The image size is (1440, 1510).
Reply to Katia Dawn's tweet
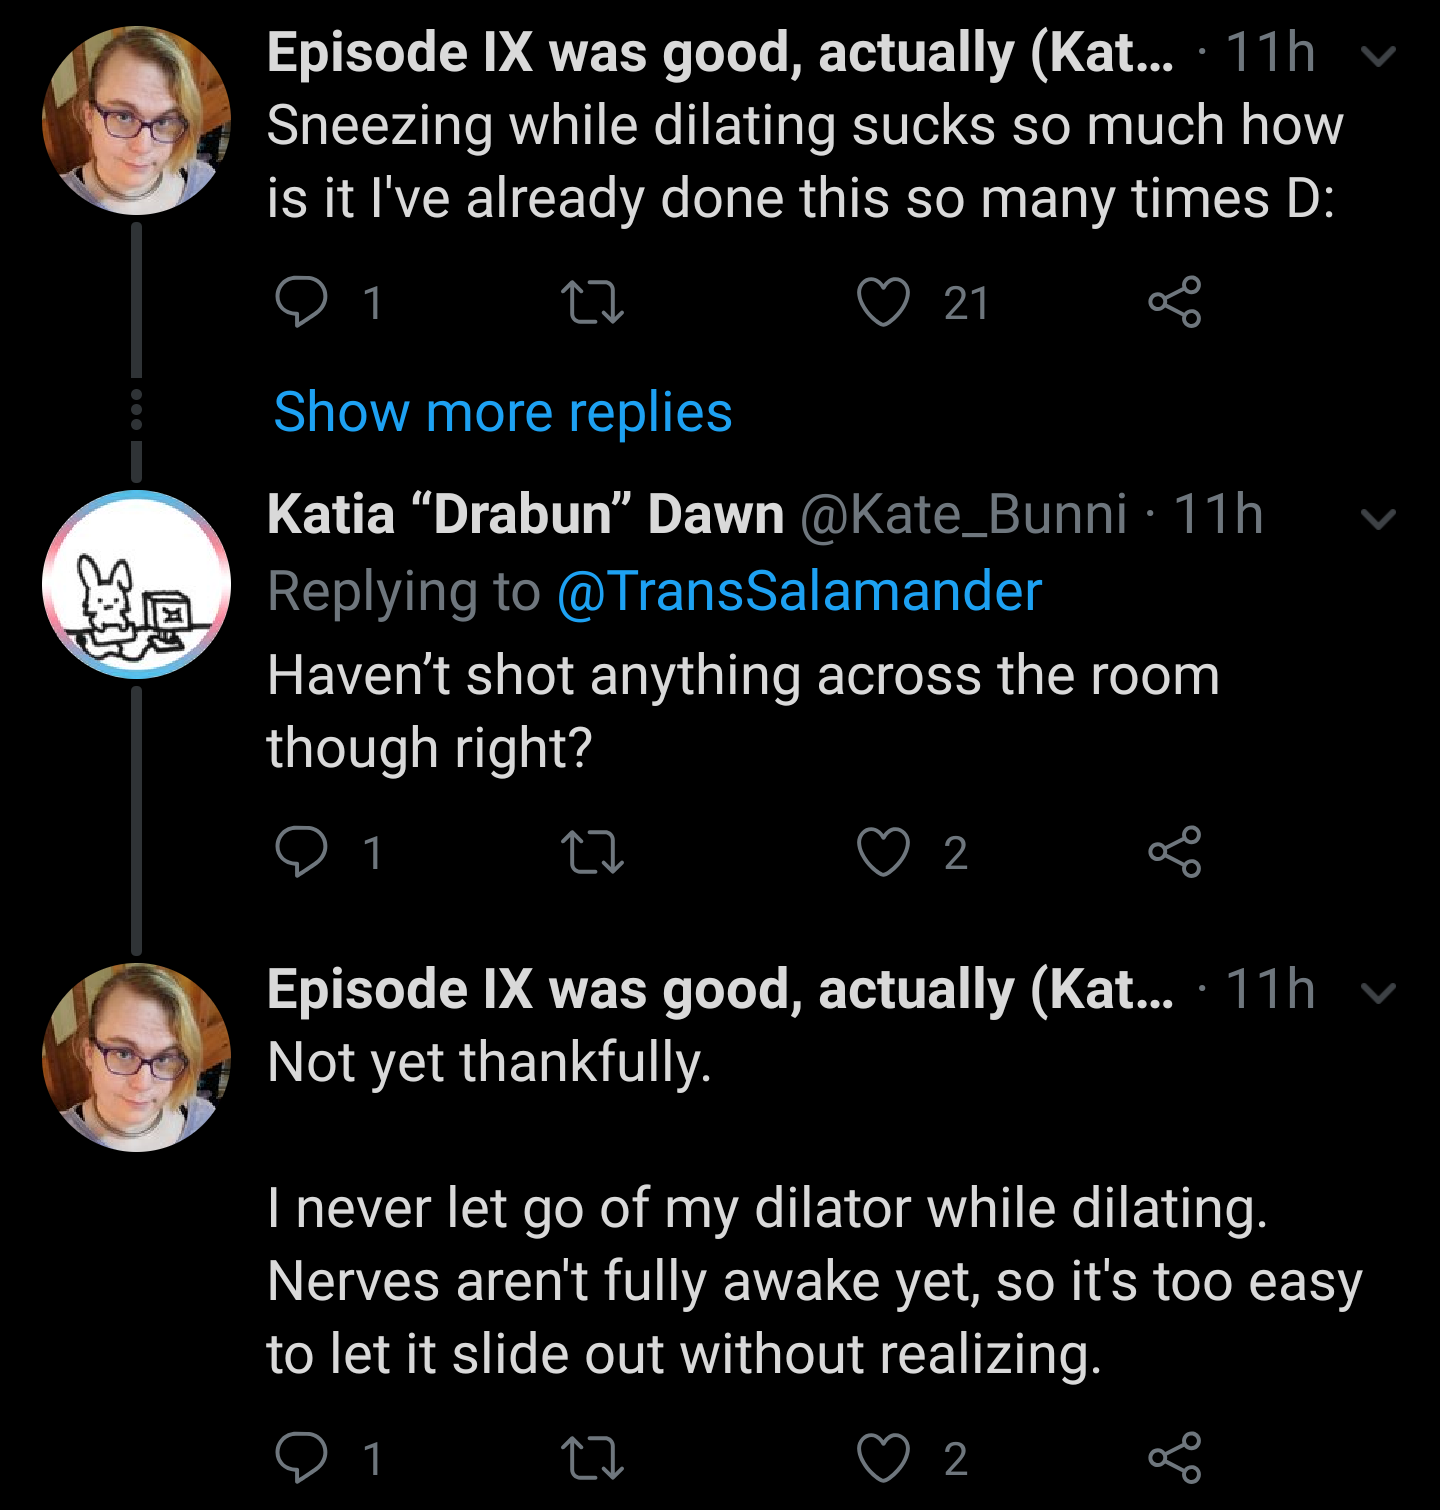[x=301, y=852]
